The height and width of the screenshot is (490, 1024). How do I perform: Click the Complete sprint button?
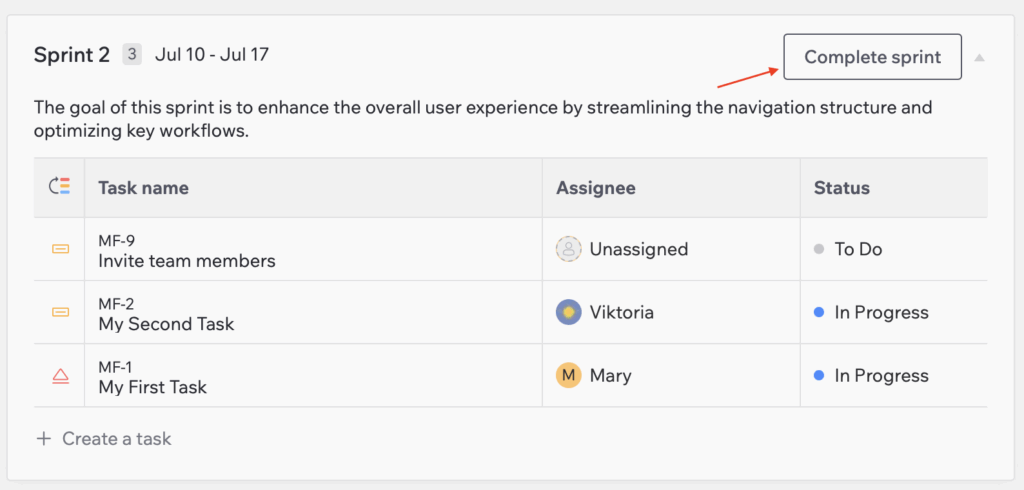point(872,57)
